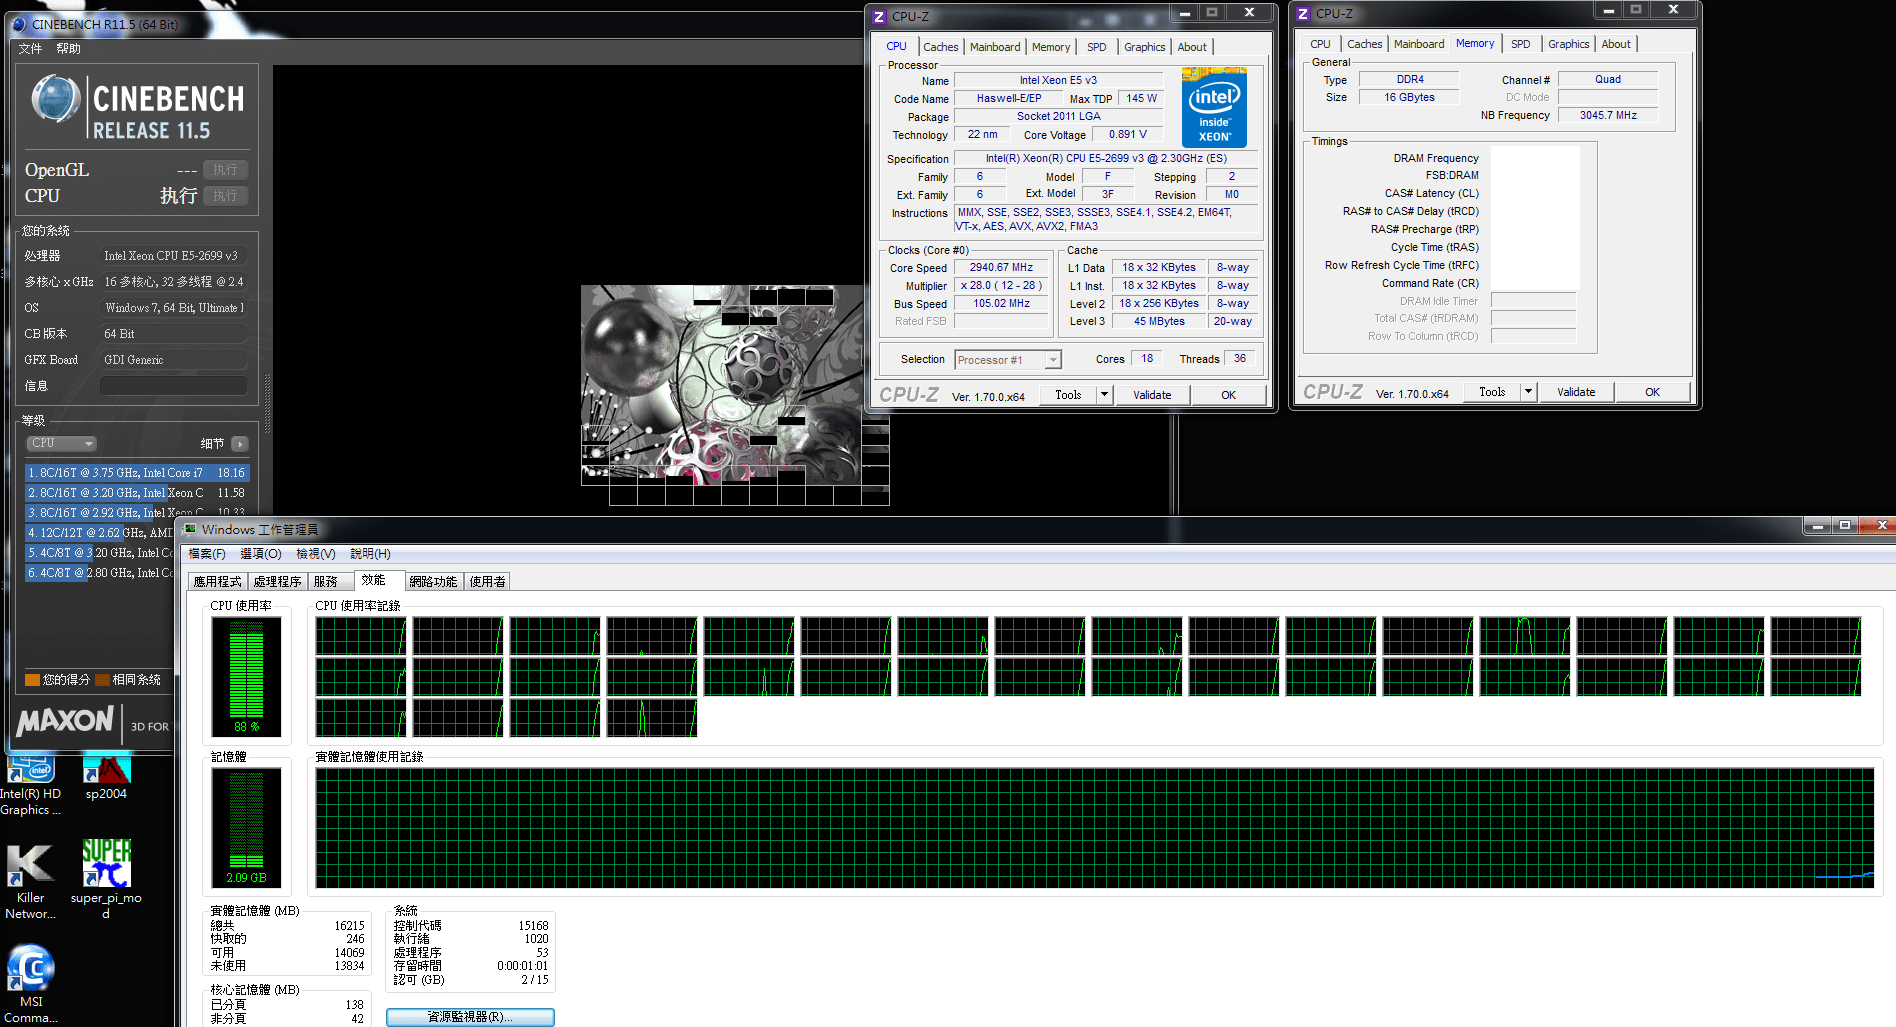1896x1027 pixels.
Task: Click the CPU-Z title bar icon of the Memory window
Action: (1303, 13)
